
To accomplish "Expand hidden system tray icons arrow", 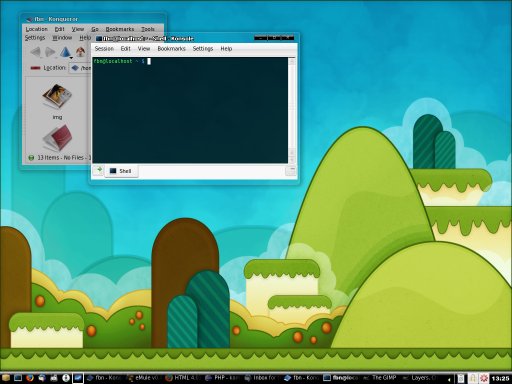I will click(x=450, y=379).
